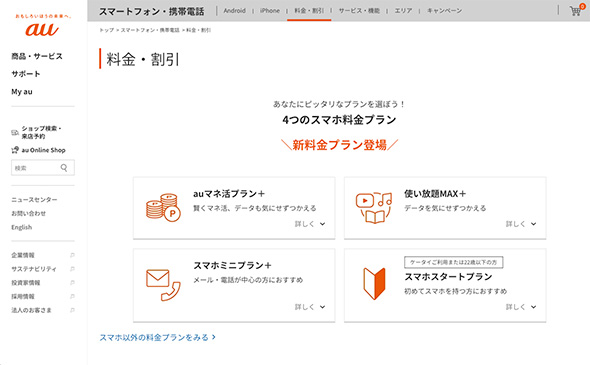The width and height of the screenshot is (590, 365).
Task: Click スマートフォン・携帯電話 breadcrumb link
Action: point(150,30)
